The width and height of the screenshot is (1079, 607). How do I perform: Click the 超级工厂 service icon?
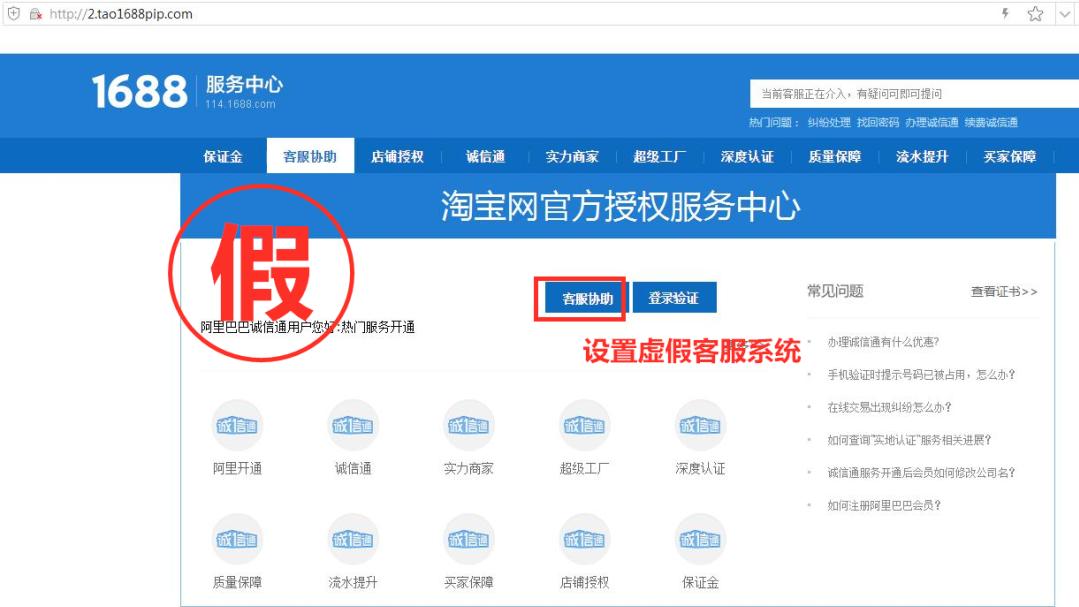click(x=584, y=424)
